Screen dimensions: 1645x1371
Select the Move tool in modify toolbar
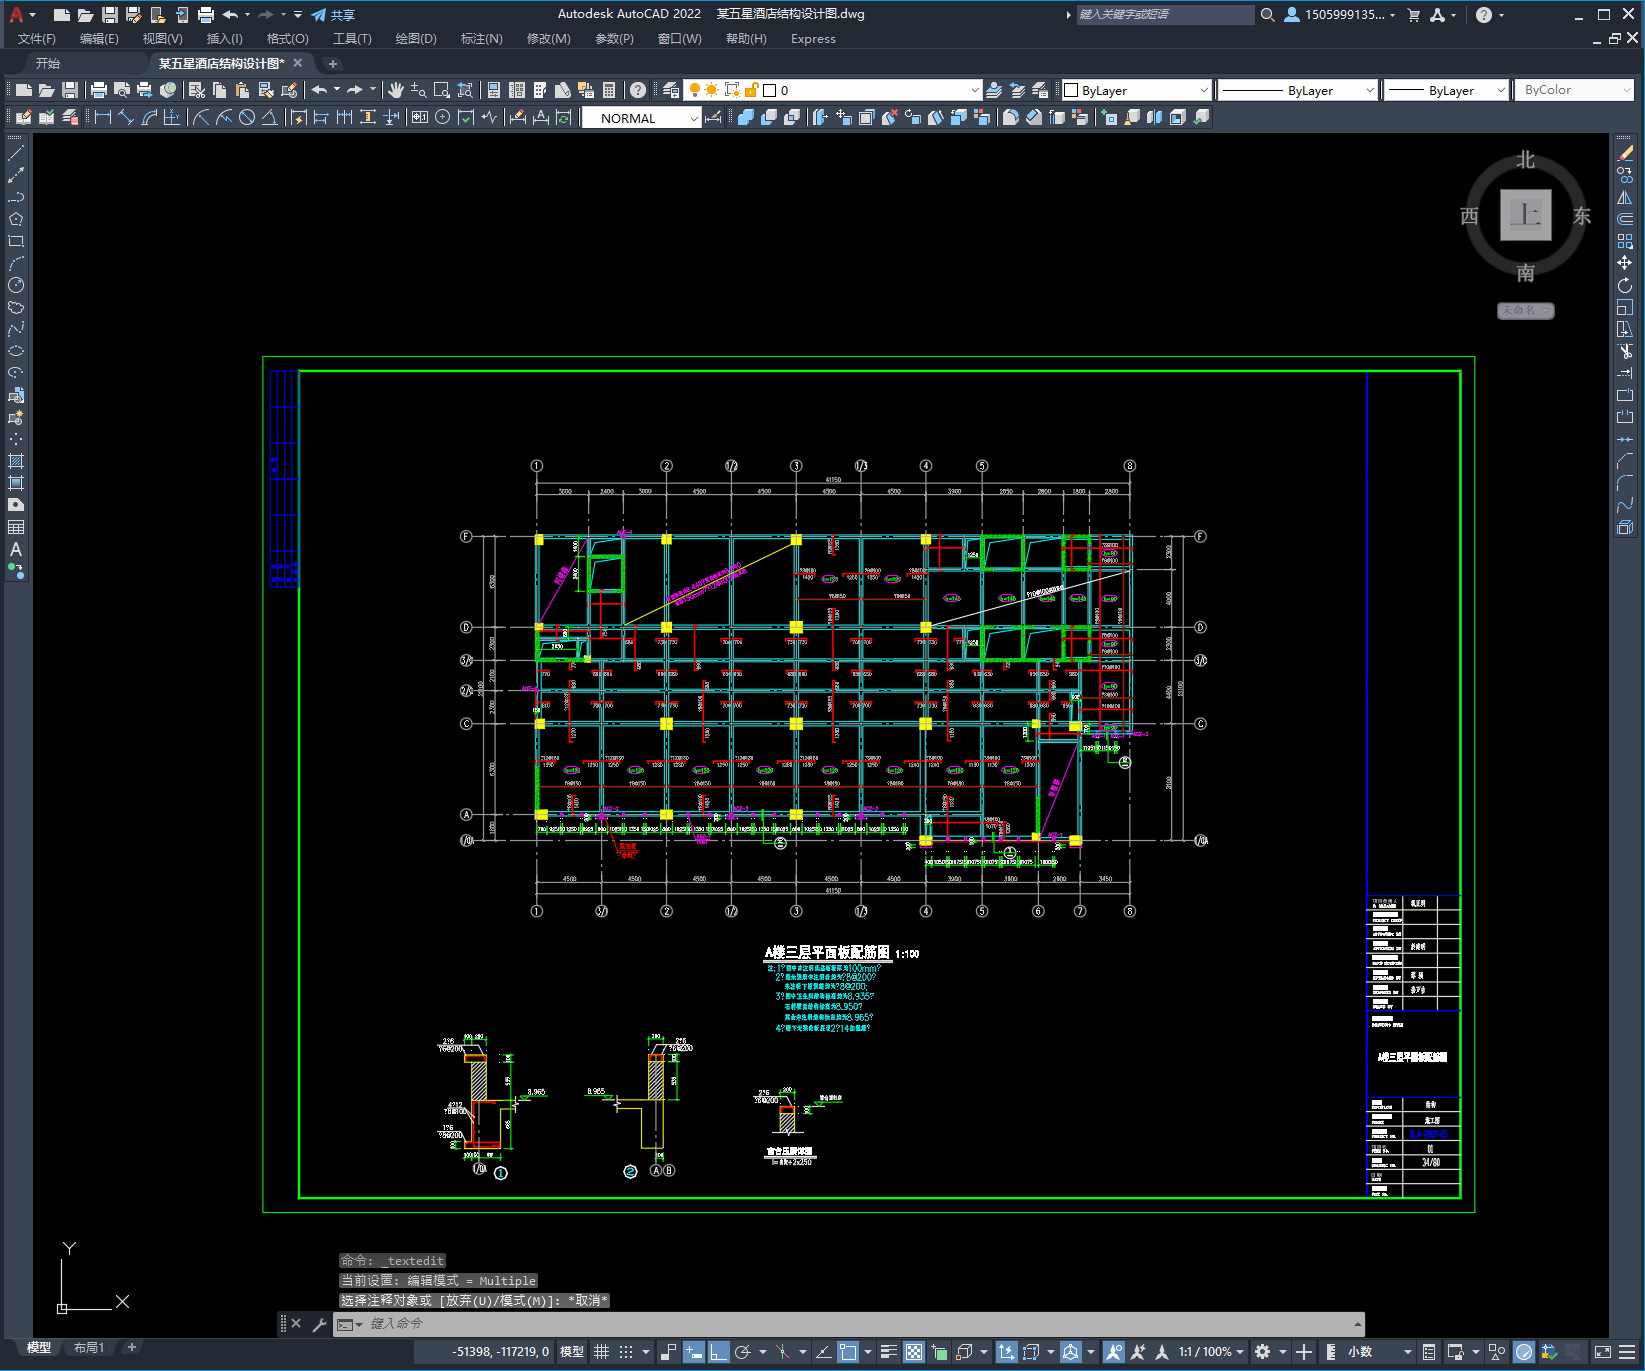[x=1625, y=263]
